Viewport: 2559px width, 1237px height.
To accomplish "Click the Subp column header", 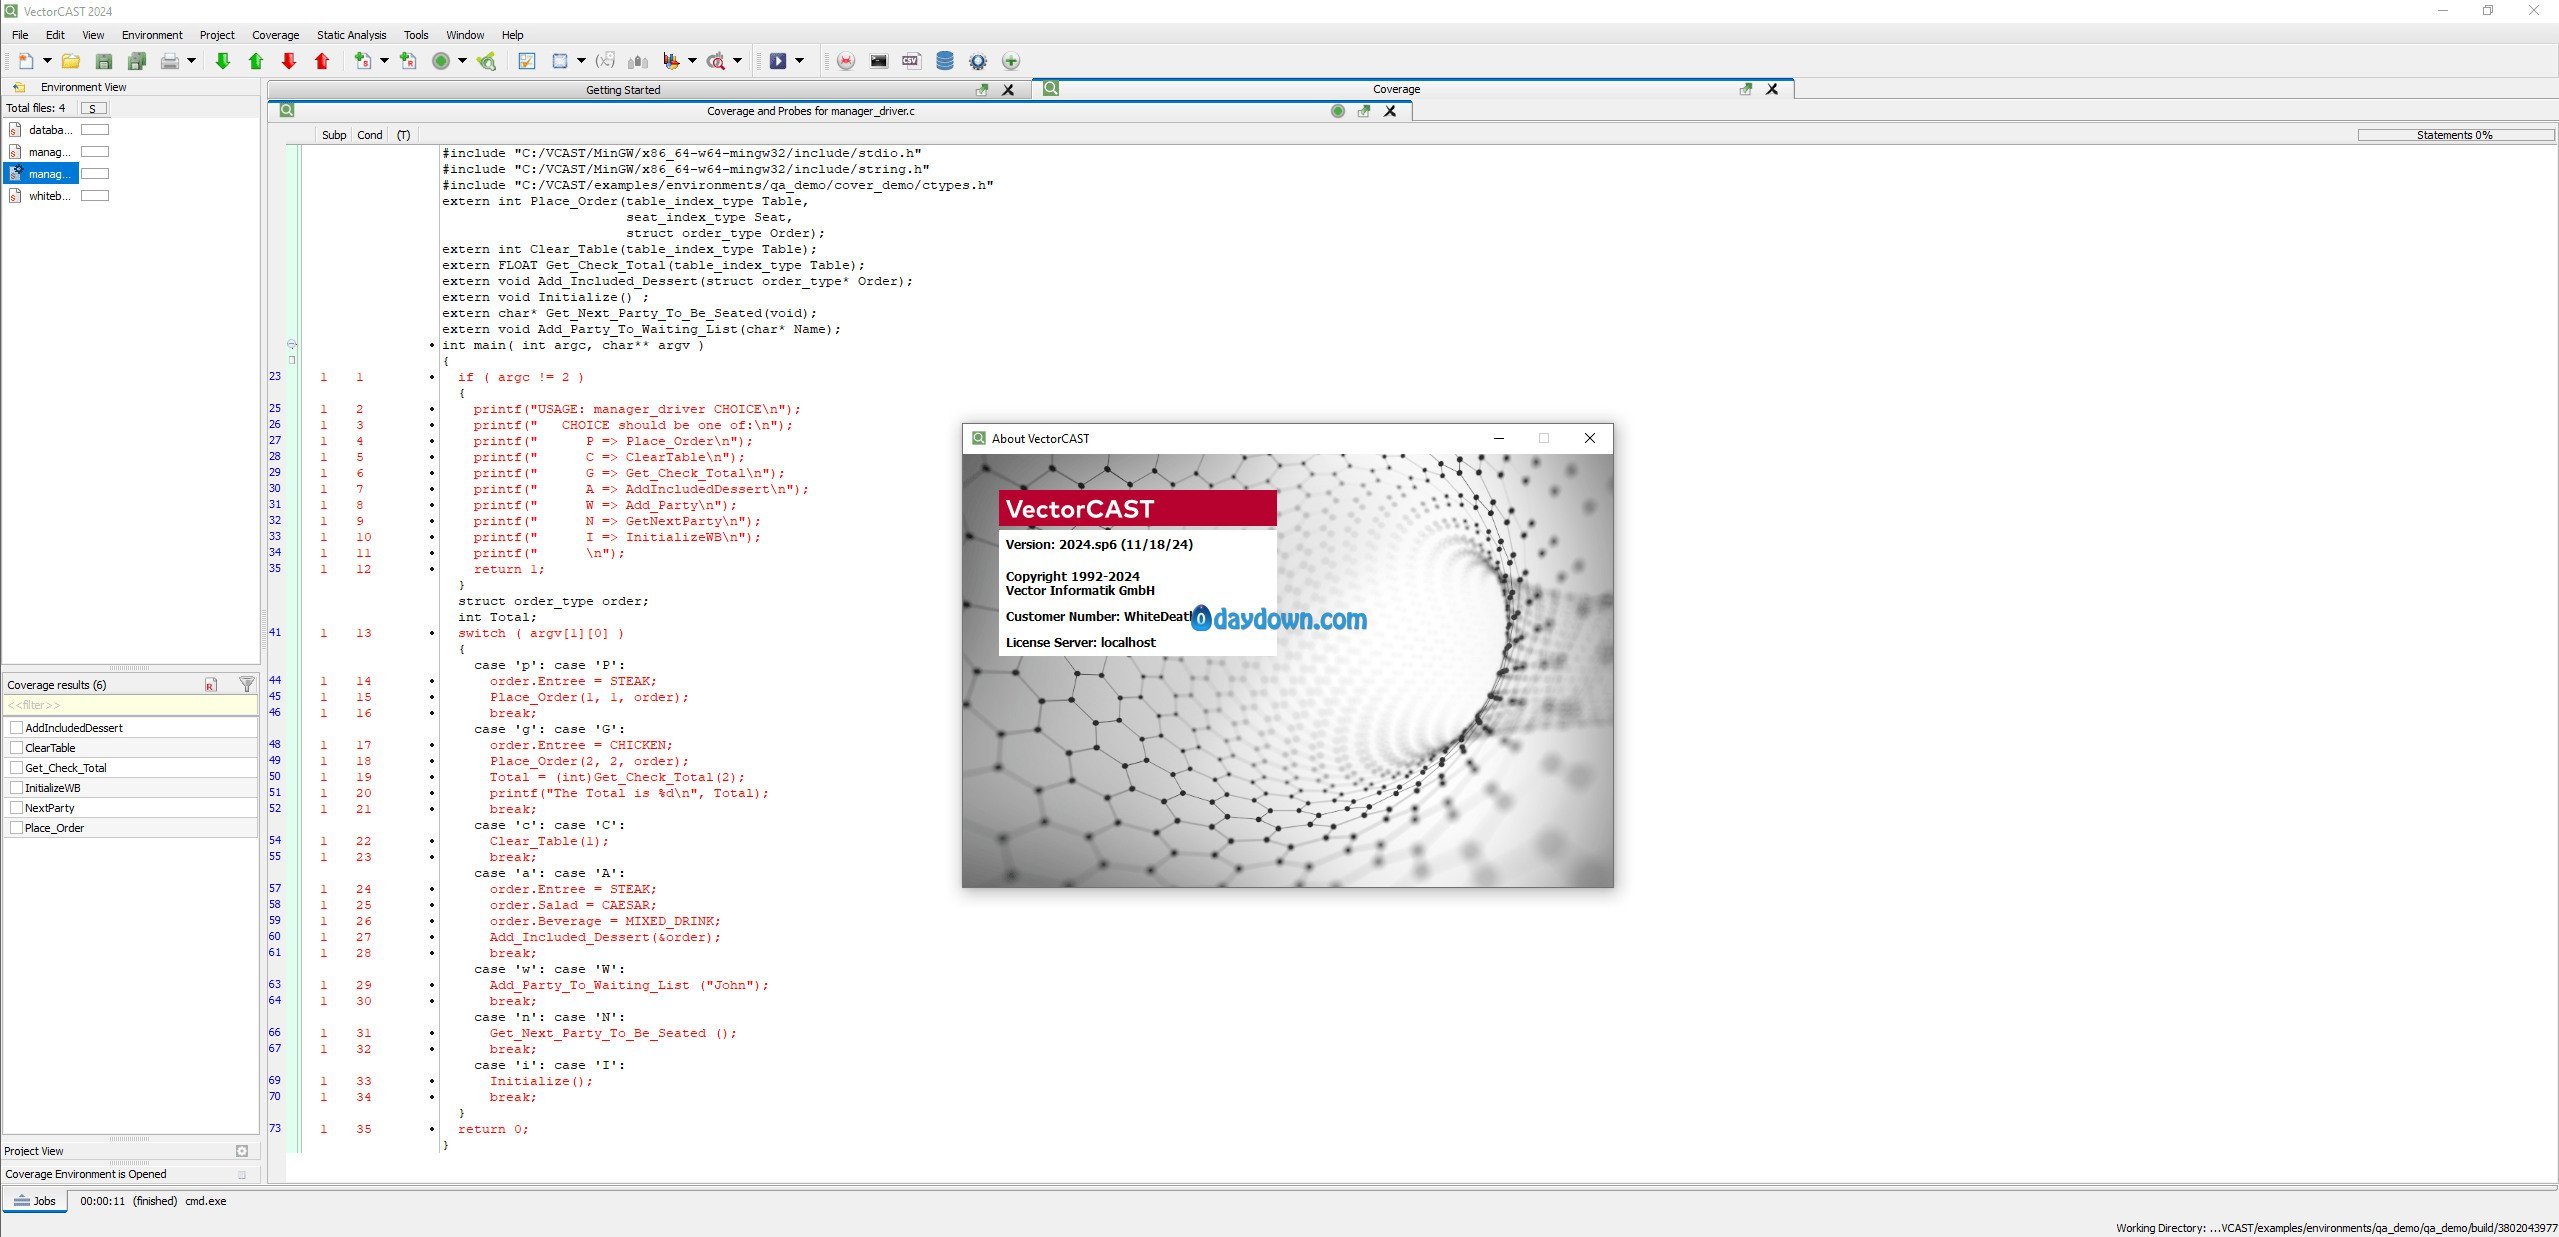I will 334,135.
